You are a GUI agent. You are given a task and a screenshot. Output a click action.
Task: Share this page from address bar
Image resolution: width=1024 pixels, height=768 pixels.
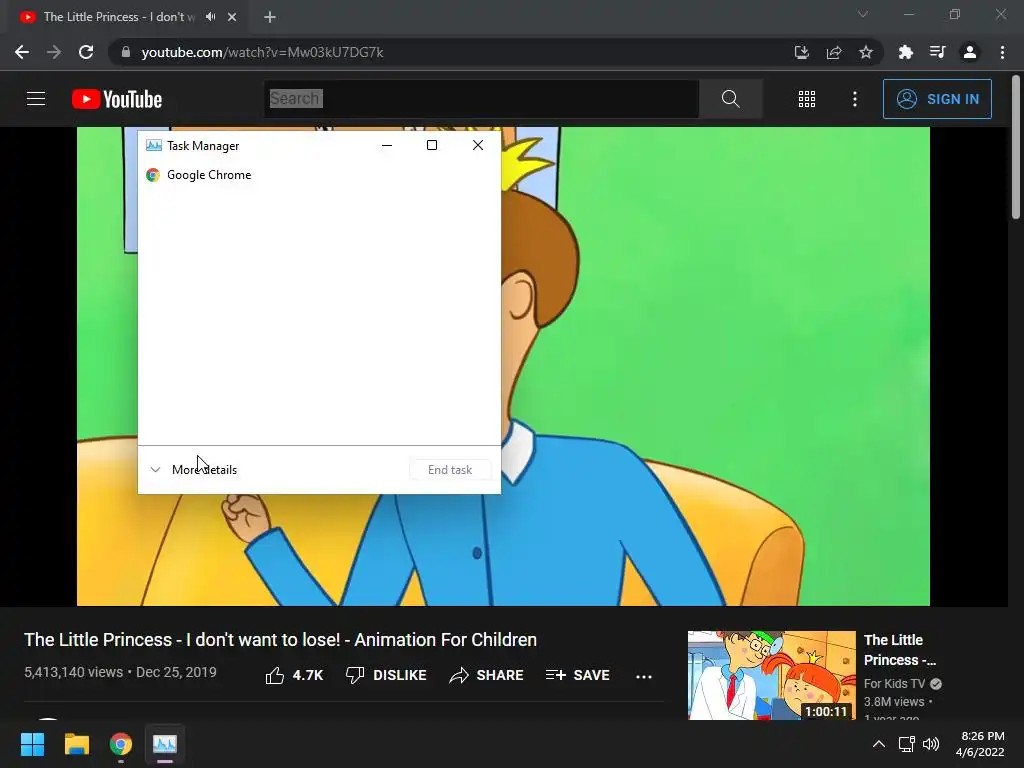pos(834,52)
